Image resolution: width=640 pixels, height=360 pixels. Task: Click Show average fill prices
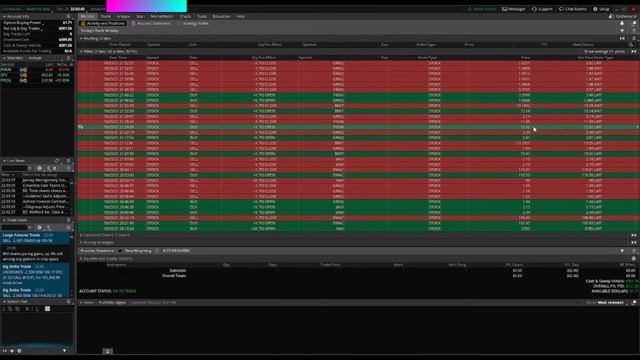click(604, 52)
